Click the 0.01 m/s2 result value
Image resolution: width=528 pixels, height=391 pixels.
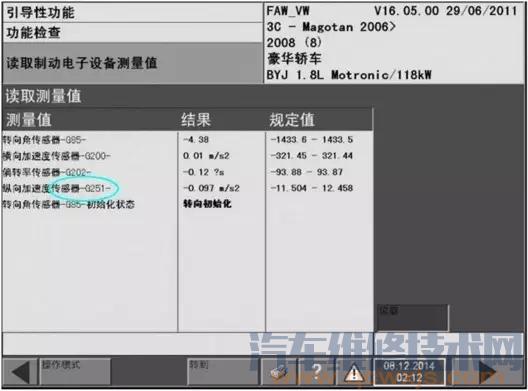pos(206,156)
